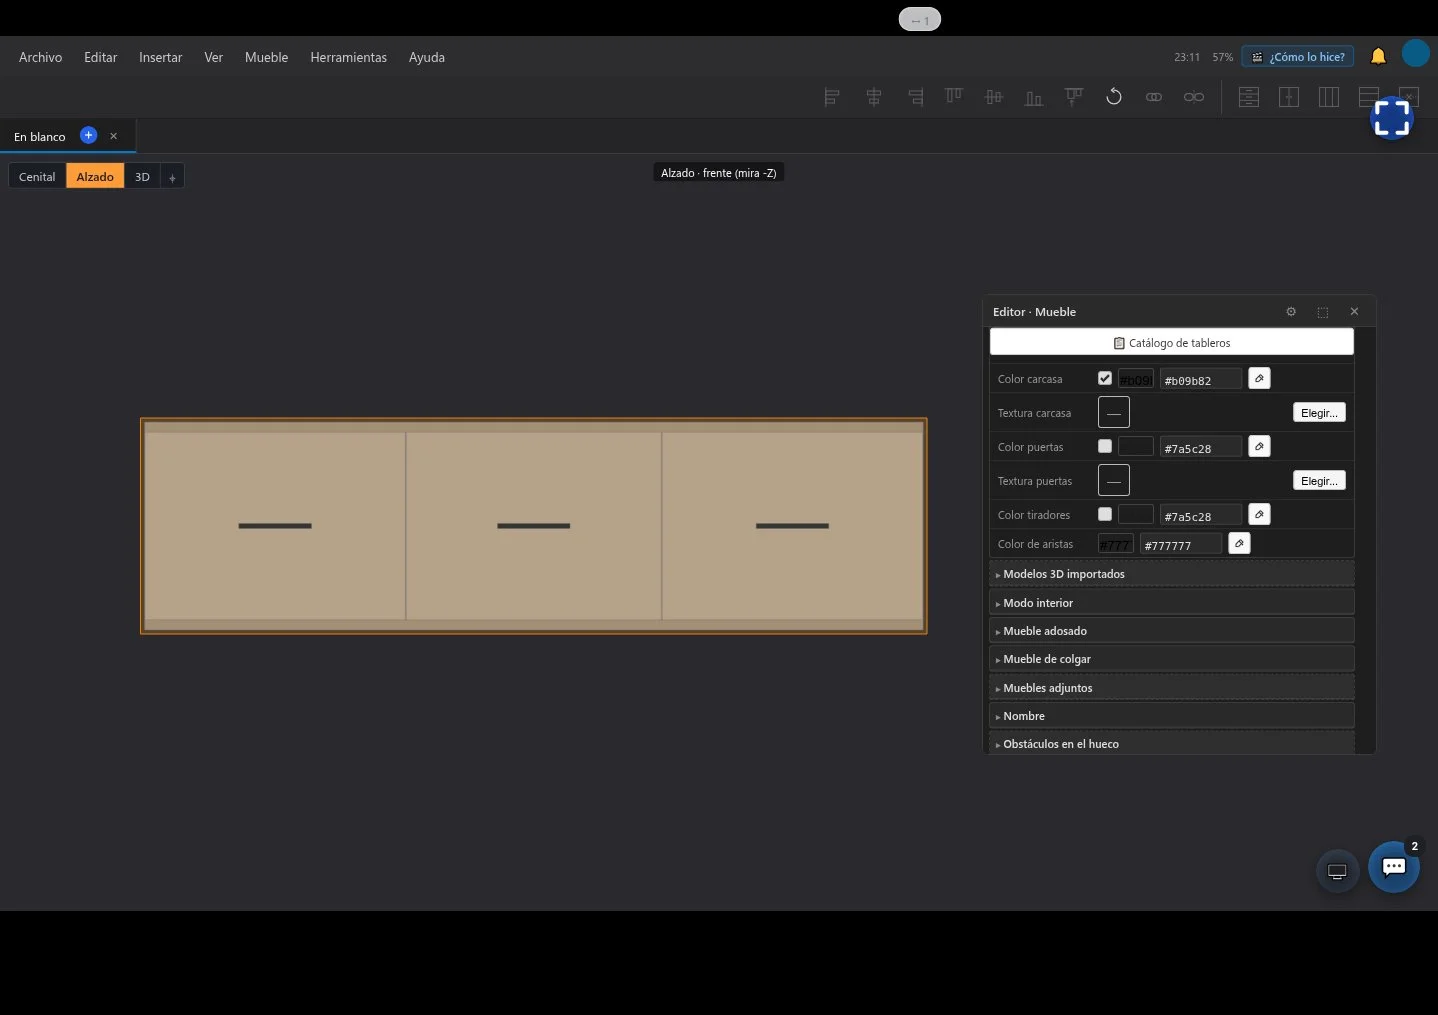Screen dimensions: 1438x1015
Task: Switch to the 3D view tab
Action: pos(142,176)
